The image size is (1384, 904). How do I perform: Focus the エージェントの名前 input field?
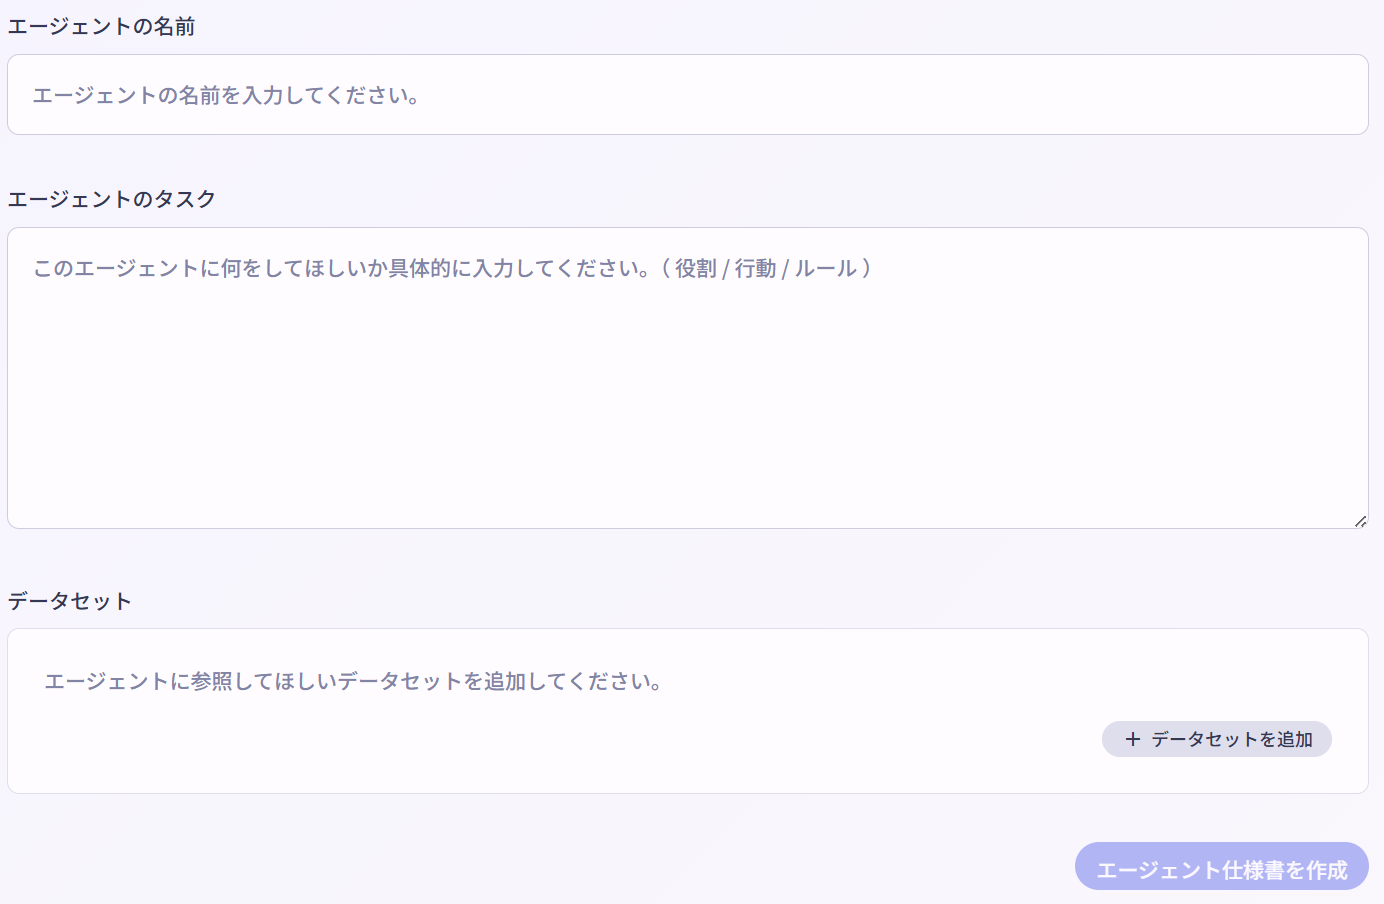[688, 95]
